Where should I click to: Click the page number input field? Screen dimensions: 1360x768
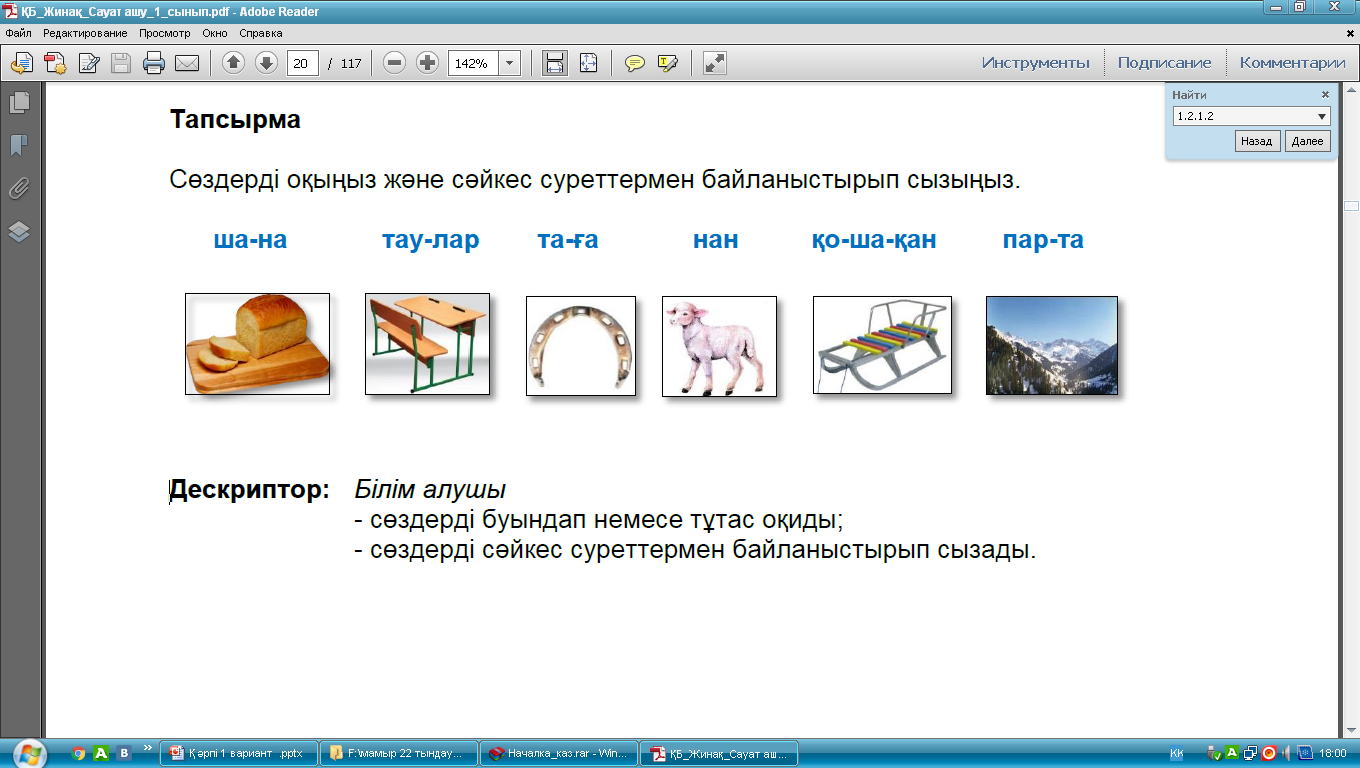point(302,63)
